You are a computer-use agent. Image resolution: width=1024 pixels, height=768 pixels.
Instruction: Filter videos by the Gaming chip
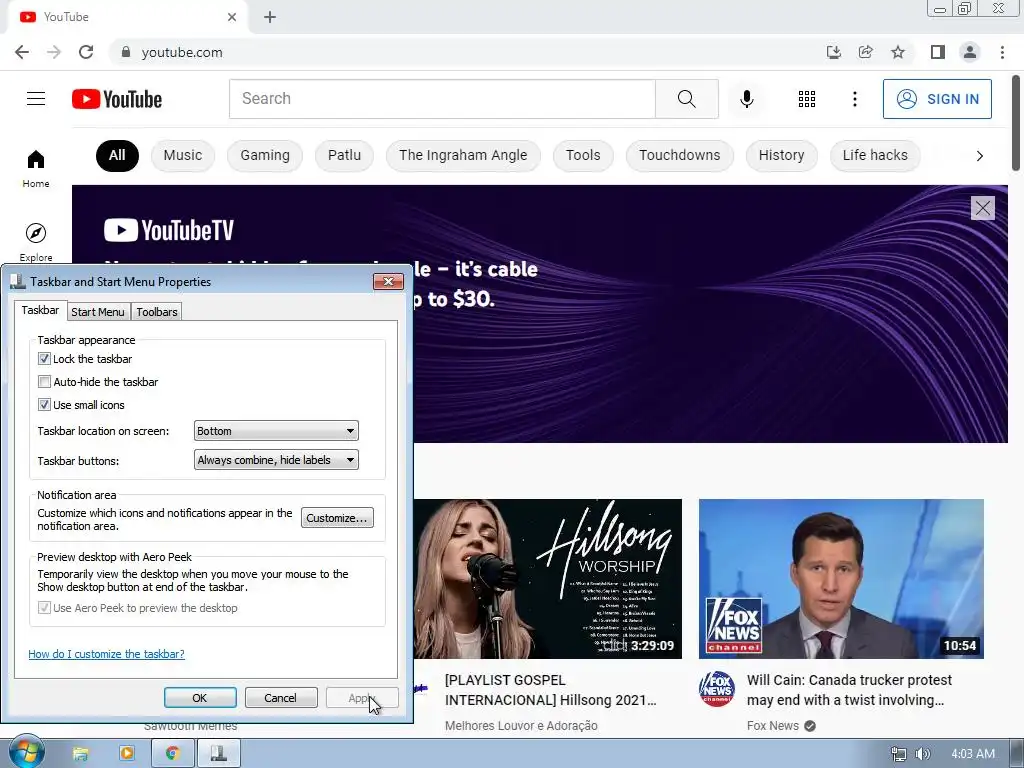(265, 155)
